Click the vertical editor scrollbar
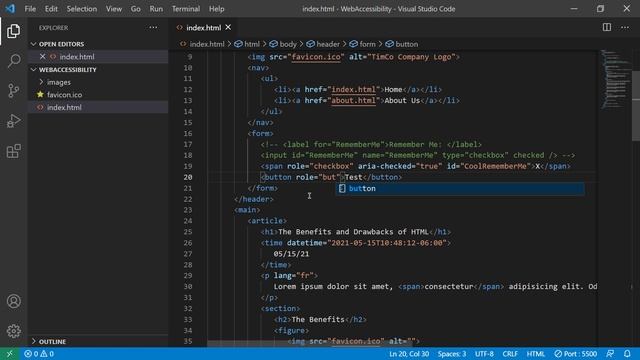This screenshot has height=360, width=640. (636, 106)
